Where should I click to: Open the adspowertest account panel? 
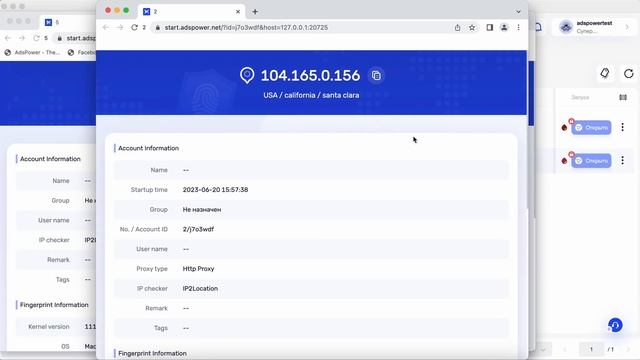click(x=594, y=27)
